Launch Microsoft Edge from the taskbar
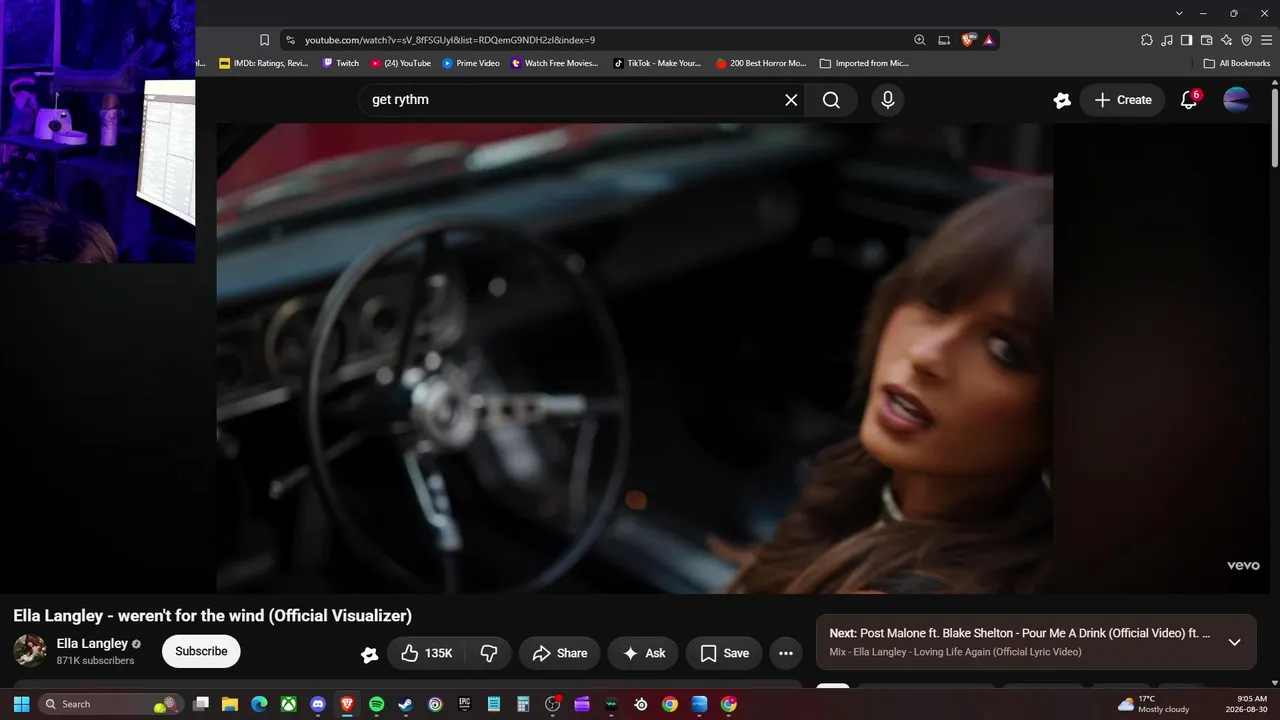 click(x=259, y=704)
